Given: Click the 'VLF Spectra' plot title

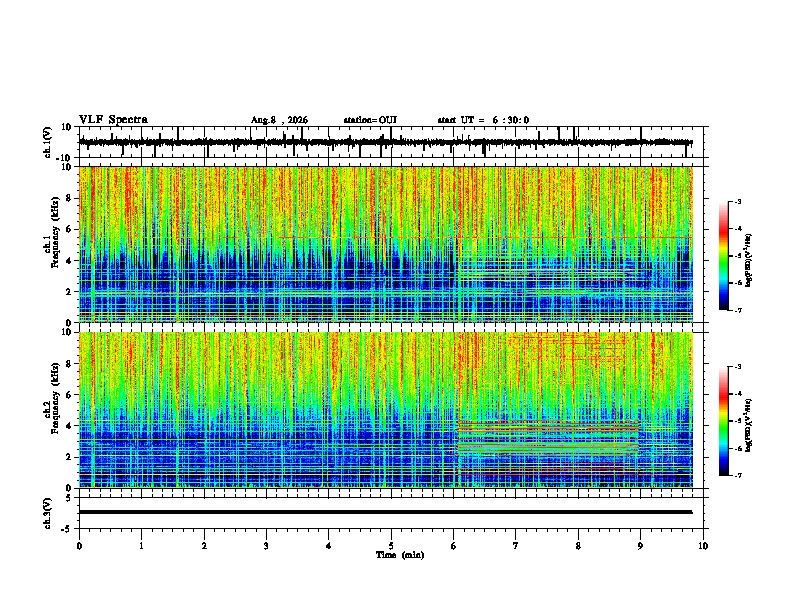Looking at the screenshot, I should [113, 120].
